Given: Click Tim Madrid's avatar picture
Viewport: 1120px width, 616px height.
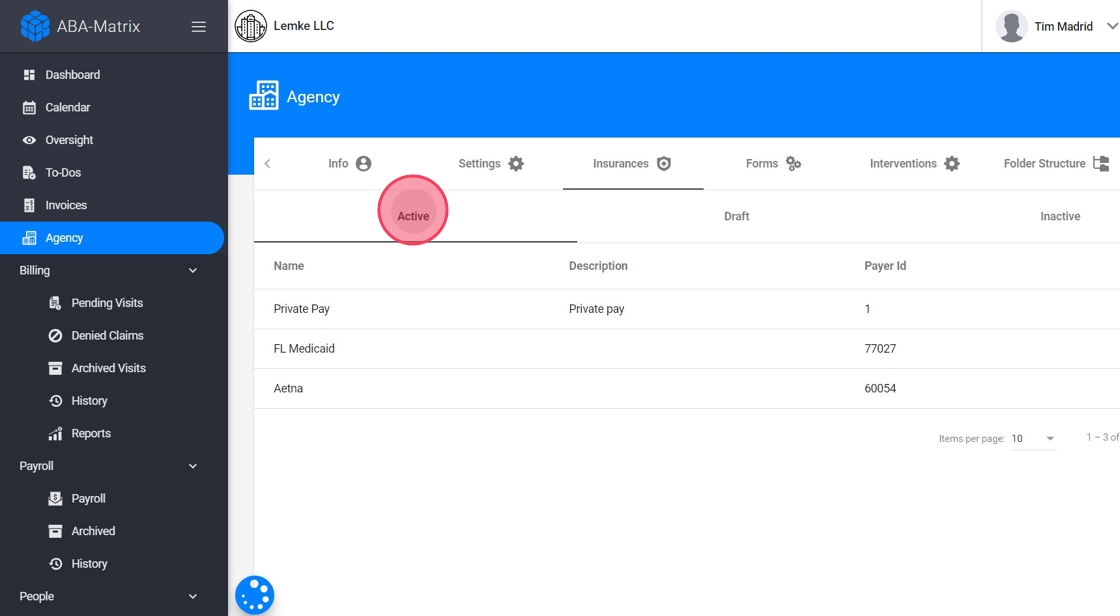Looking at the screenshot, I should click(1011, 26).
